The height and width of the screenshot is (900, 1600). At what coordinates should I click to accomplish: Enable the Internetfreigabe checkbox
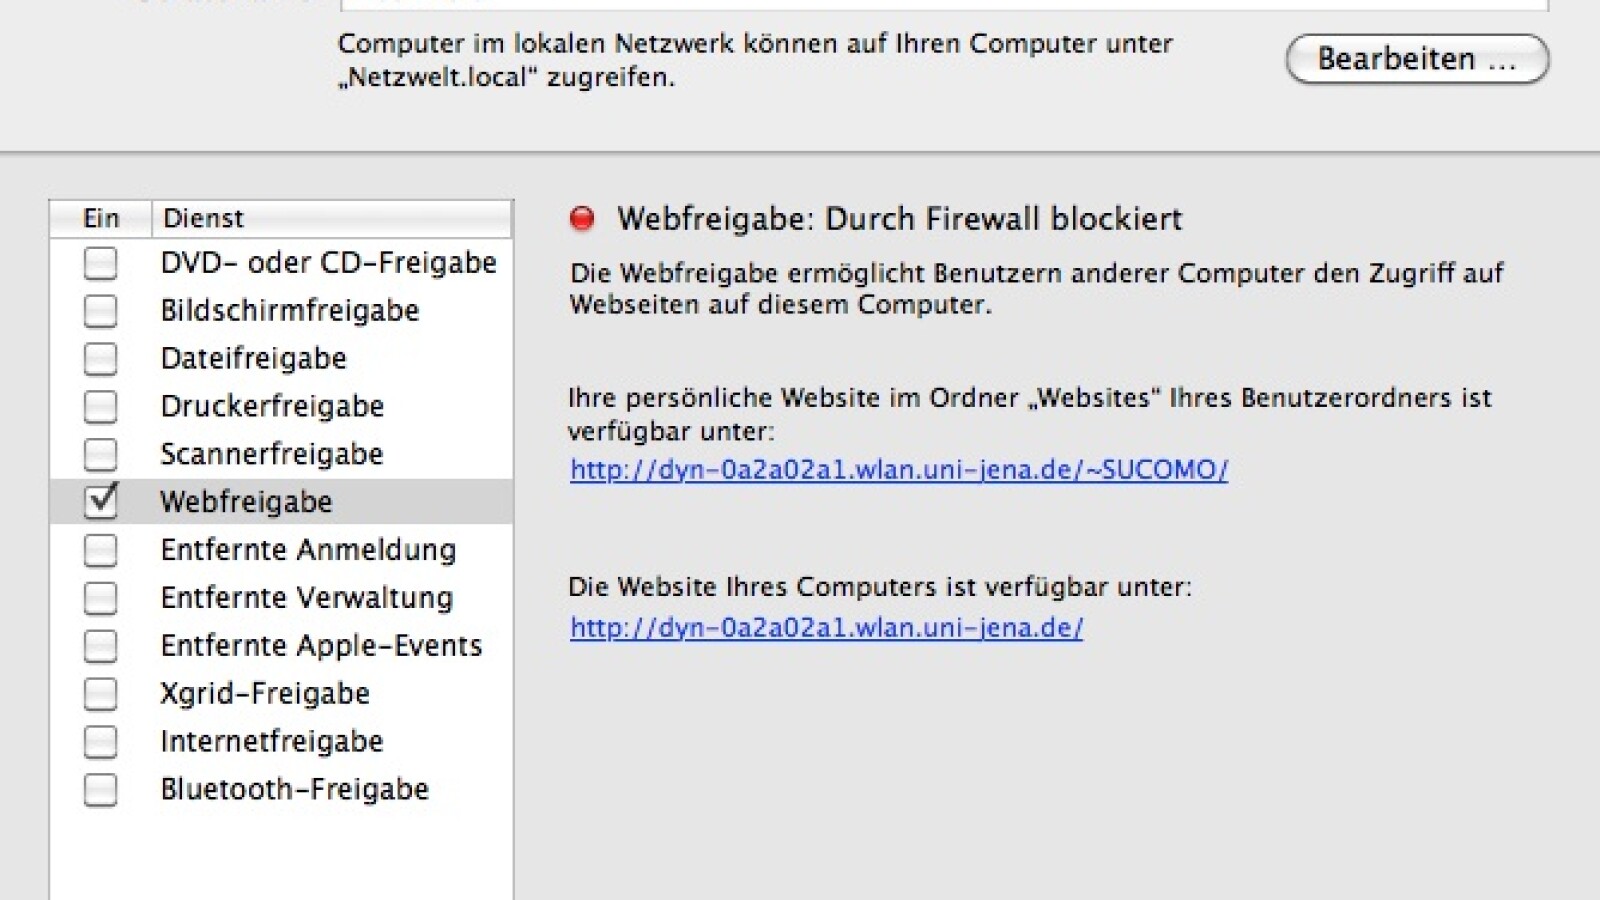(x=100, y=742)
